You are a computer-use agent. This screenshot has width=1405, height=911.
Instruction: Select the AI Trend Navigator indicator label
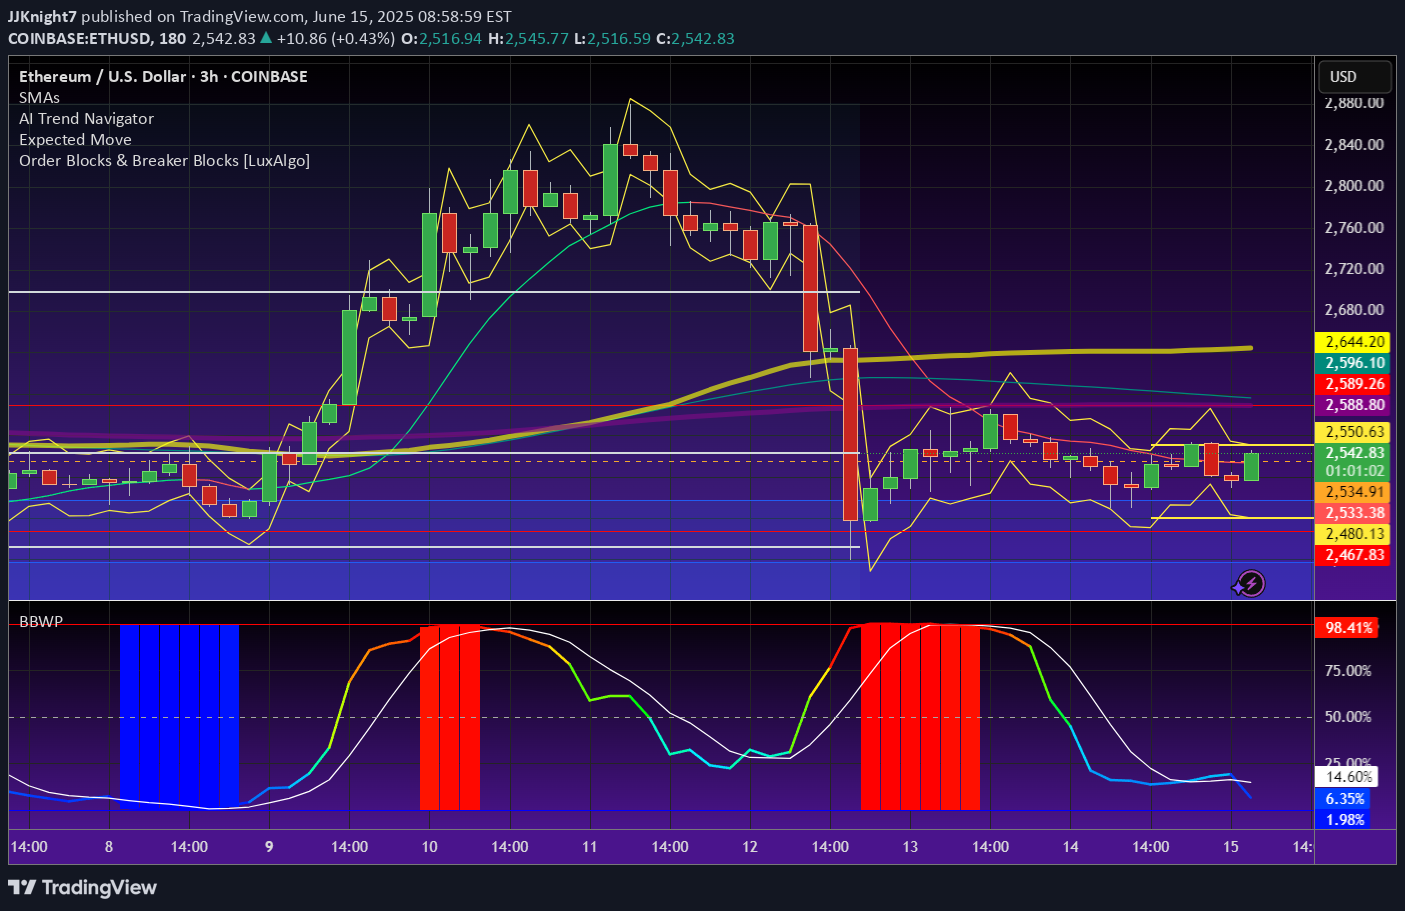click(x=86, y=118)
